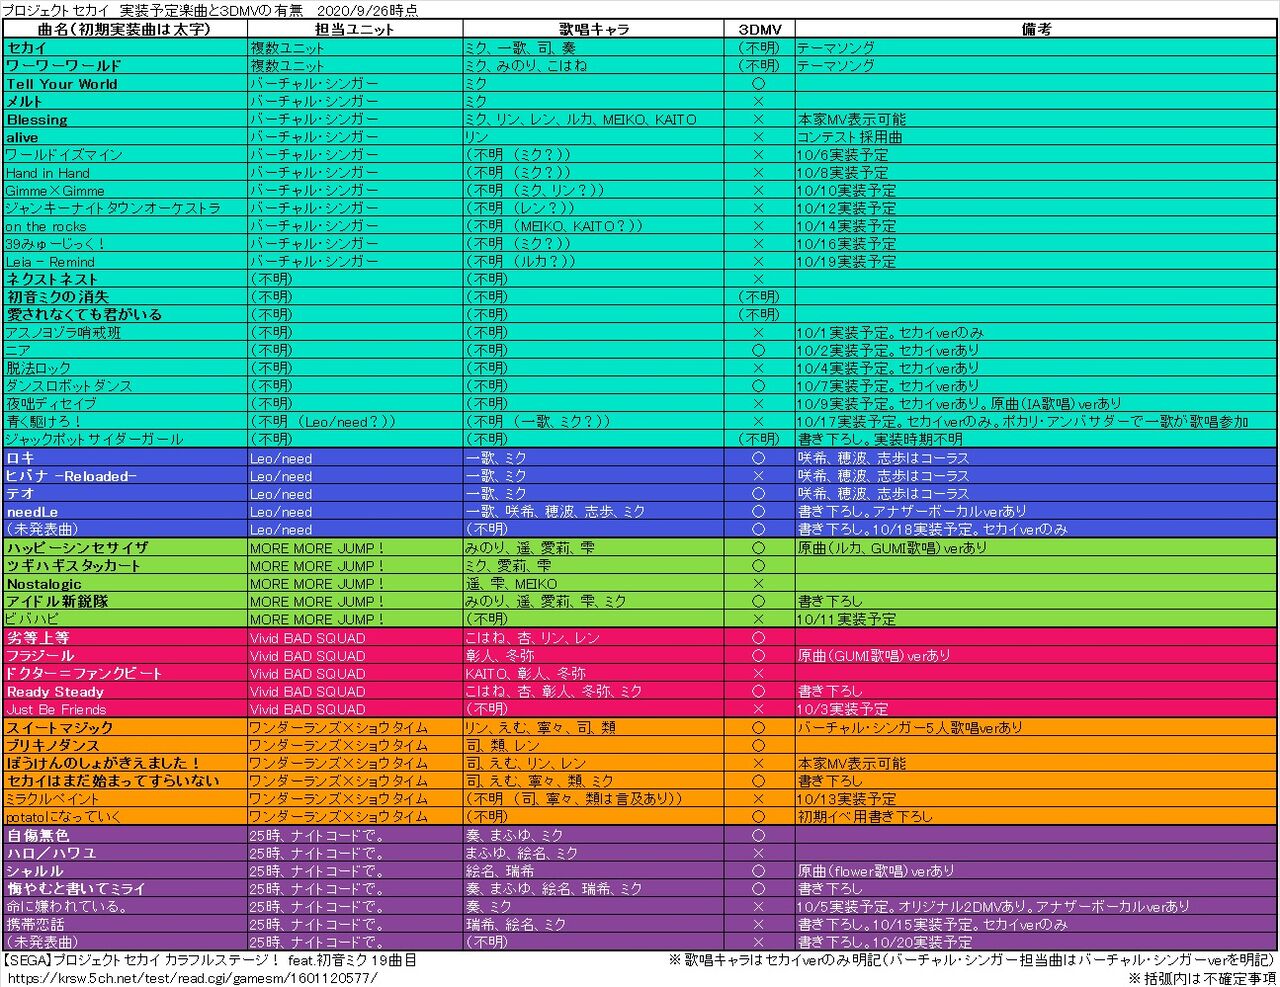Screen dimensions: 1280x987
Task: Select the Tell Your World song cell
Action: 125,84
